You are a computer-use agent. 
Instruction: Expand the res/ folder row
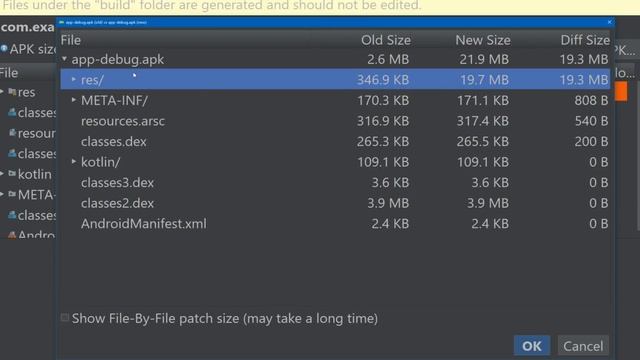74,79
